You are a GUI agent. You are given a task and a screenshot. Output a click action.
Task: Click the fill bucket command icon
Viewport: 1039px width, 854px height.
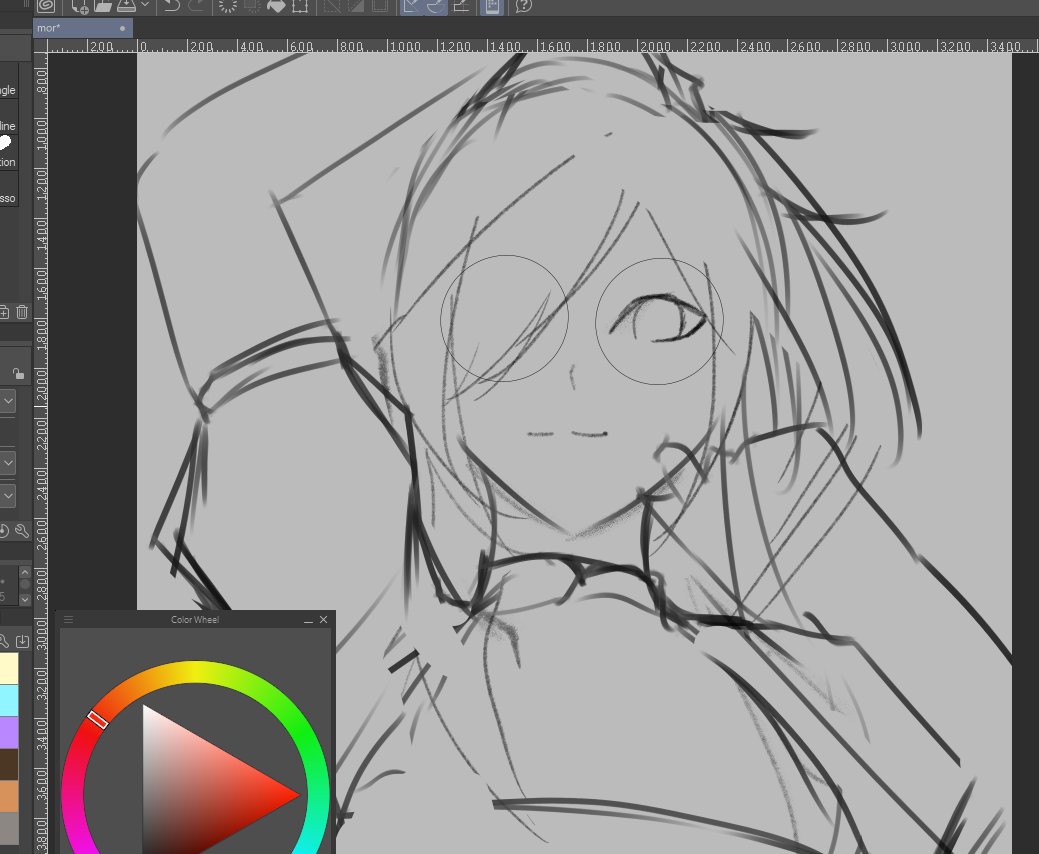click(276, 6)
